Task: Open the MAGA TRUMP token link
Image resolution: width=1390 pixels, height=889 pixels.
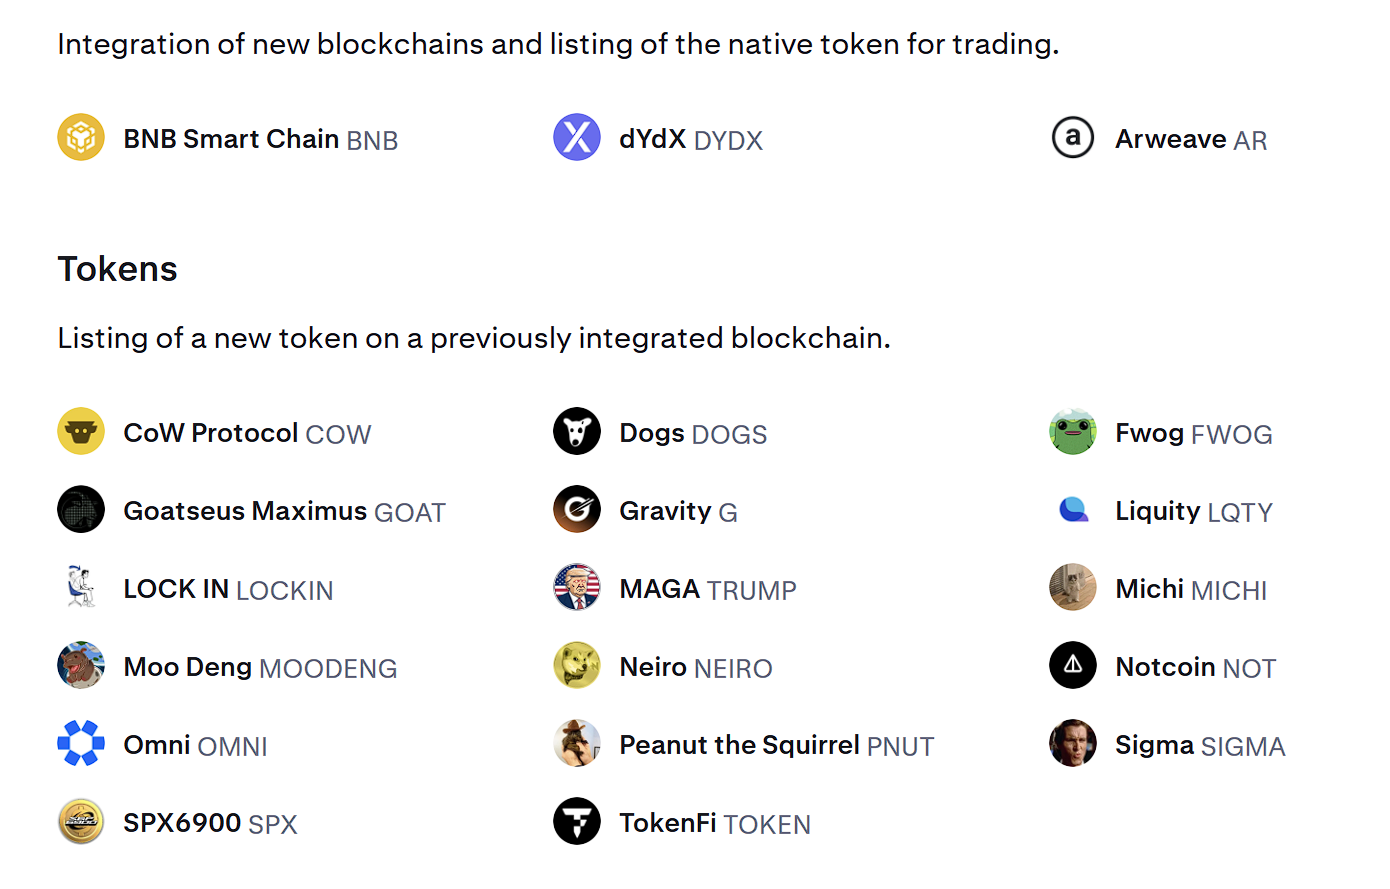Action: [x=708, y=589]
